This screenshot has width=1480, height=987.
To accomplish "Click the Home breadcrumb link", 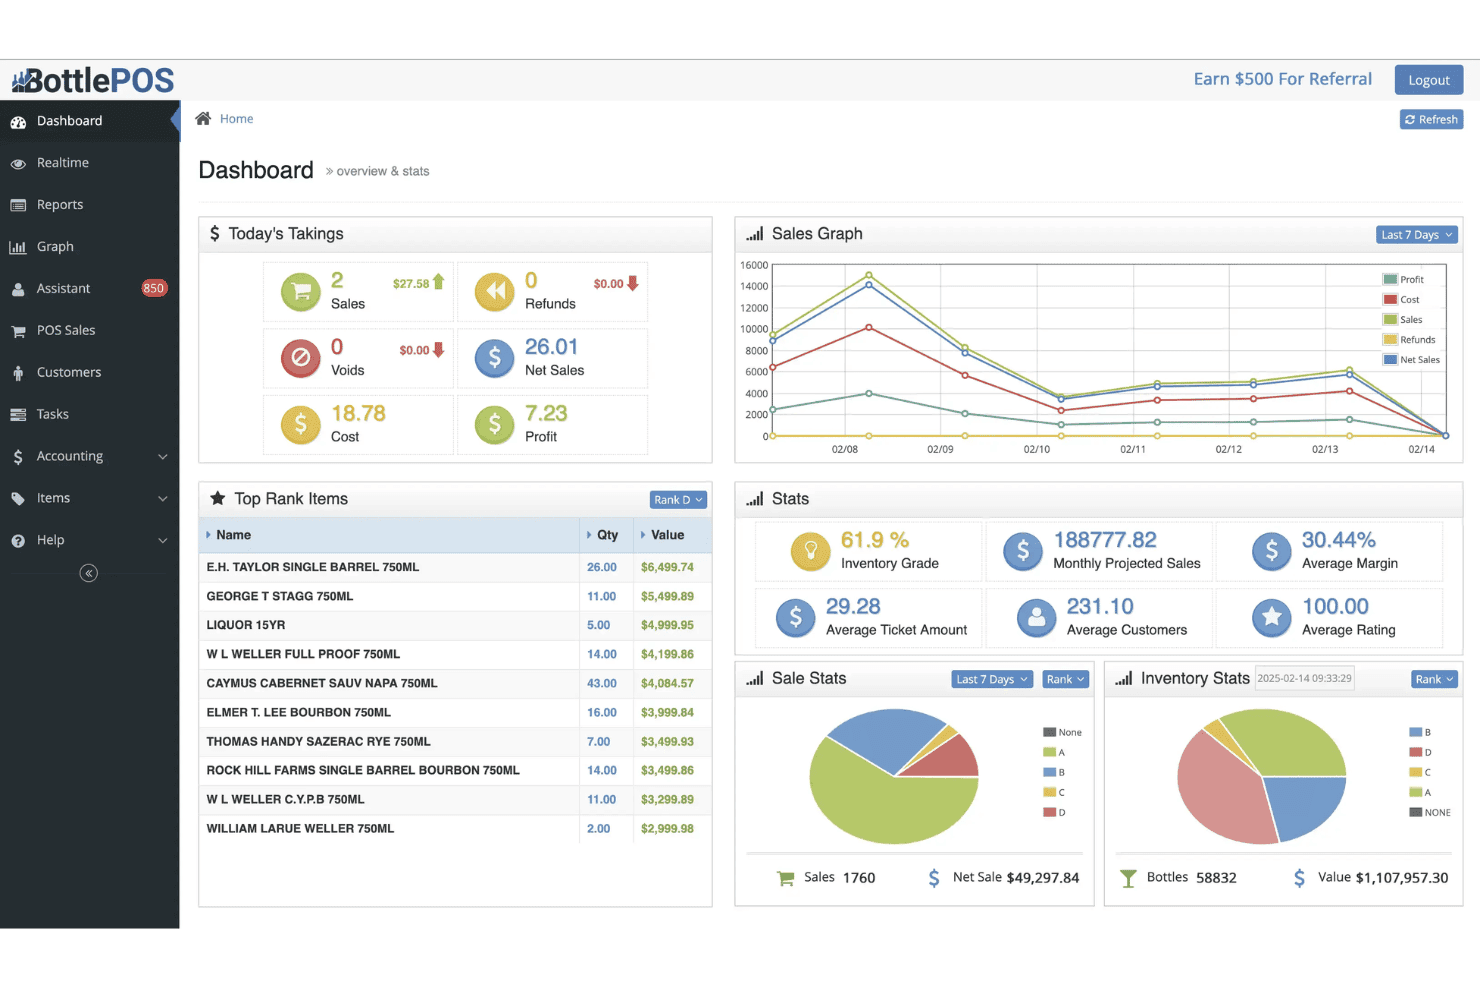I will (x=237, y=119).
